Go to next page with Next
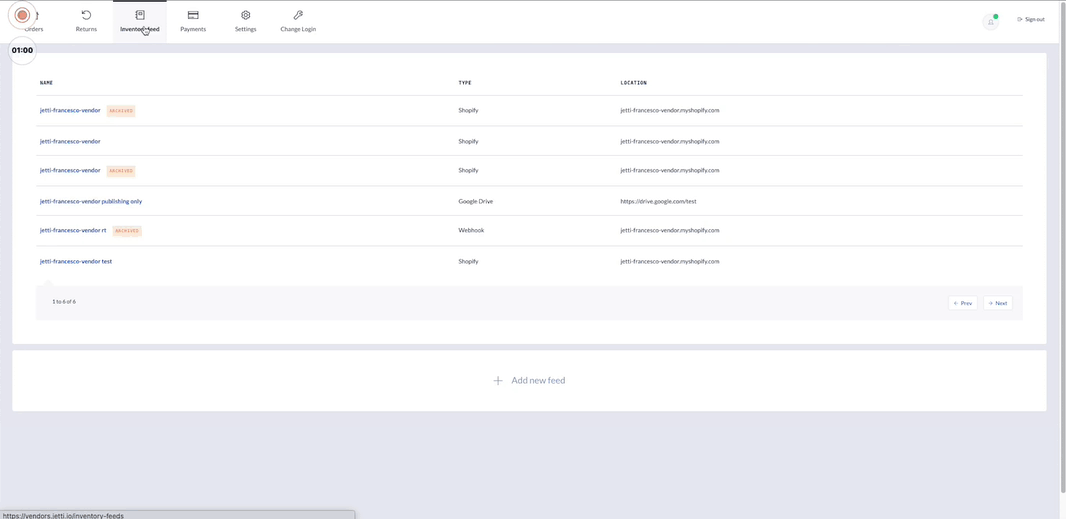The width and height of the screenshot is (1066, 519). [x=997, y=303]
